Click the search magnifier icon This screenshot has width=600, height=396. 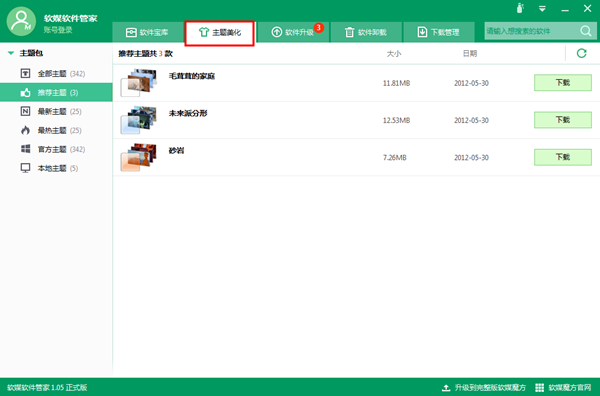point(585,31)
